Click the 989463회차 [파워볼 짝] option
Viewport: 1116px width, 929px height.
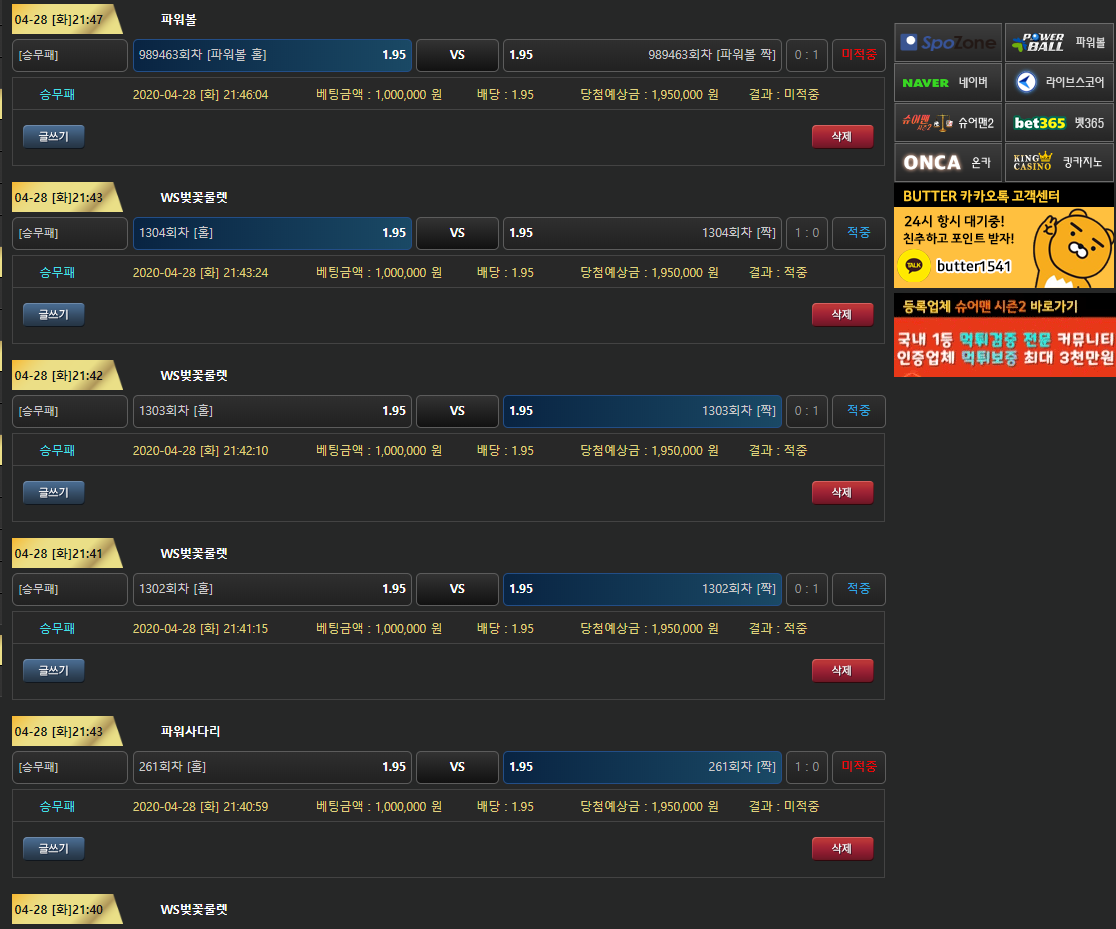642,55
